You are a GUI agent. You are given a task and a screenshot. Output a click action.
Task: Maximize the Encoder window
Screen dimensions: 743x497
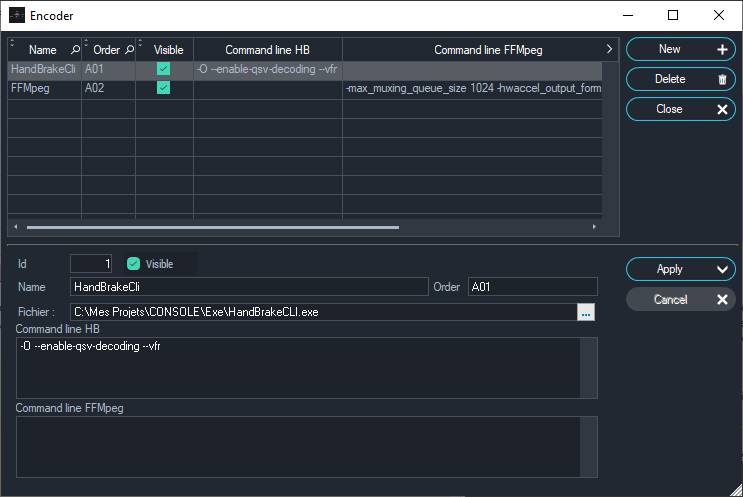coord(672,15)
